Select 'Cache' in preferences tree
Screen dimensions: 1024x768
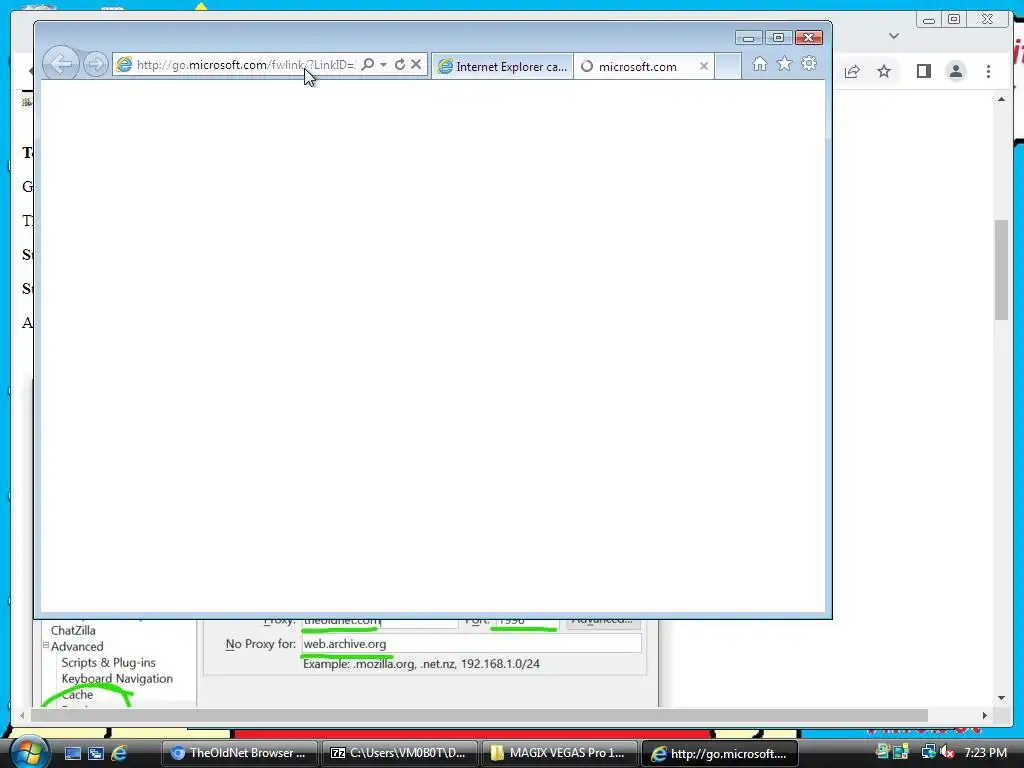coord(77,695)
